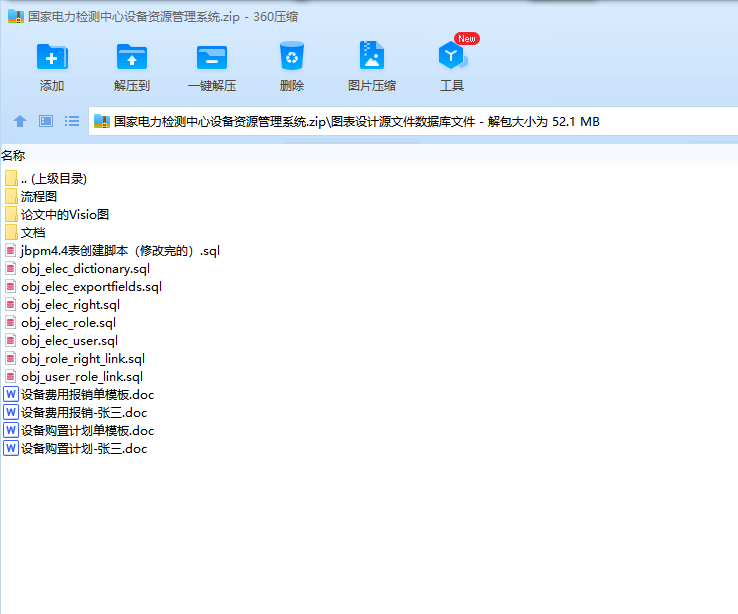The image size is (738, 614).
Task: Open the 图片压缩 image compression tool
Action: pyautogui.click(x=372, y=56)
